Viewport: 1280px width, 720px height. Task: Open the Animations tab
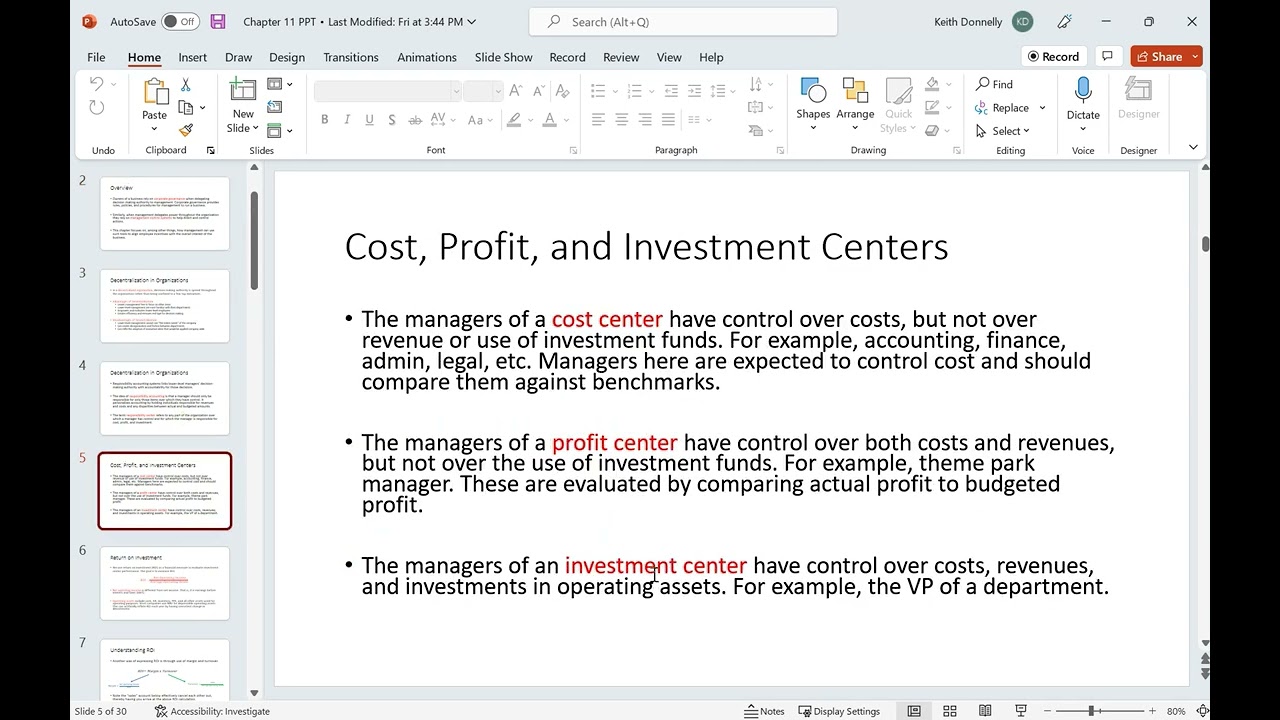click(x=427, y=57)
